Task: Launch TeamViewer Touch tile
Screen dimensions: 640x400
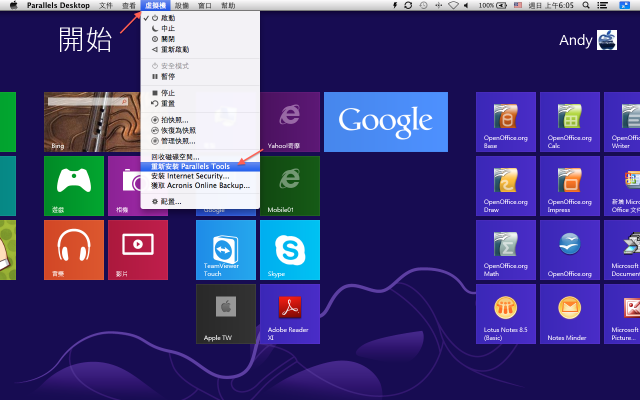Action: click(x=226, y=250)
